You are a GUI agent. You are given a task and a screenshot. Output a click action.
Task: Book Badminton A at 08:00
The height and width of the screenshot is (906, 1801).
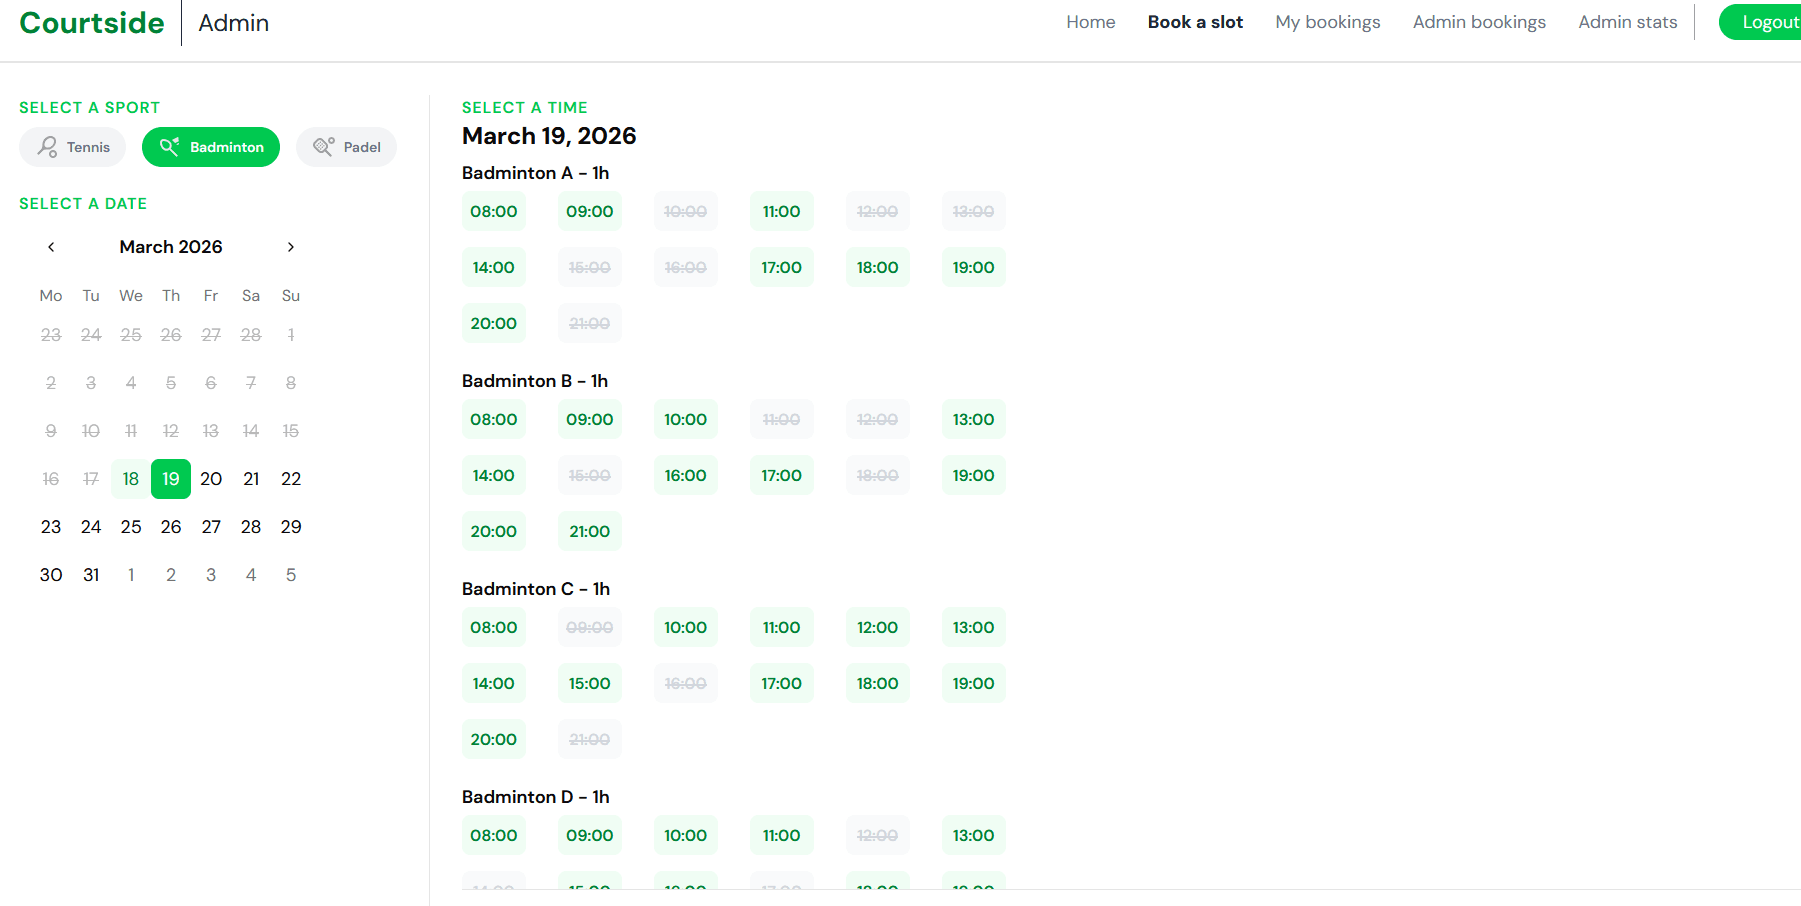(x=494, y=212)
